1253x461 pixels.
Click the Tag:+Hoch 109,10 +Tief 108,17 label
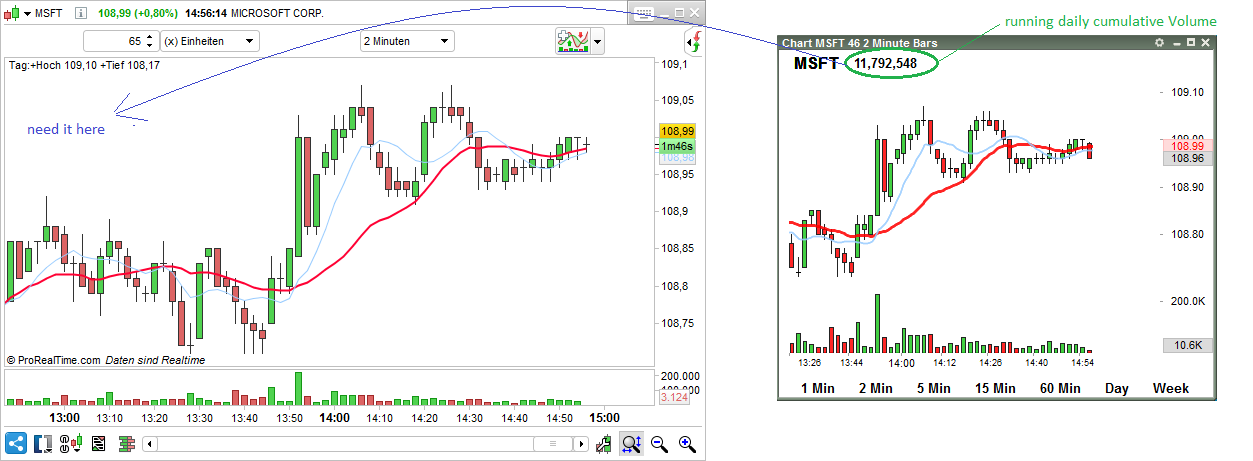pyautogui.click(x=84, y=65)
